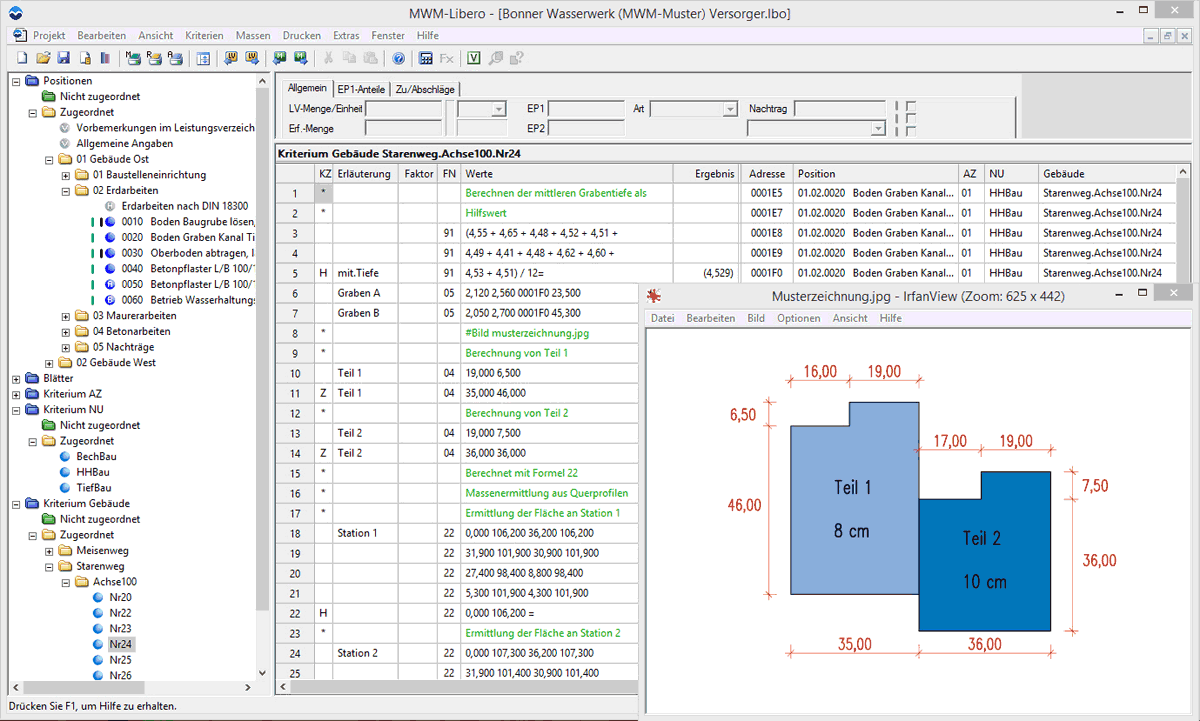Click the LV export arrow icon
This screenshot has height=721, width=1200.
252,58
